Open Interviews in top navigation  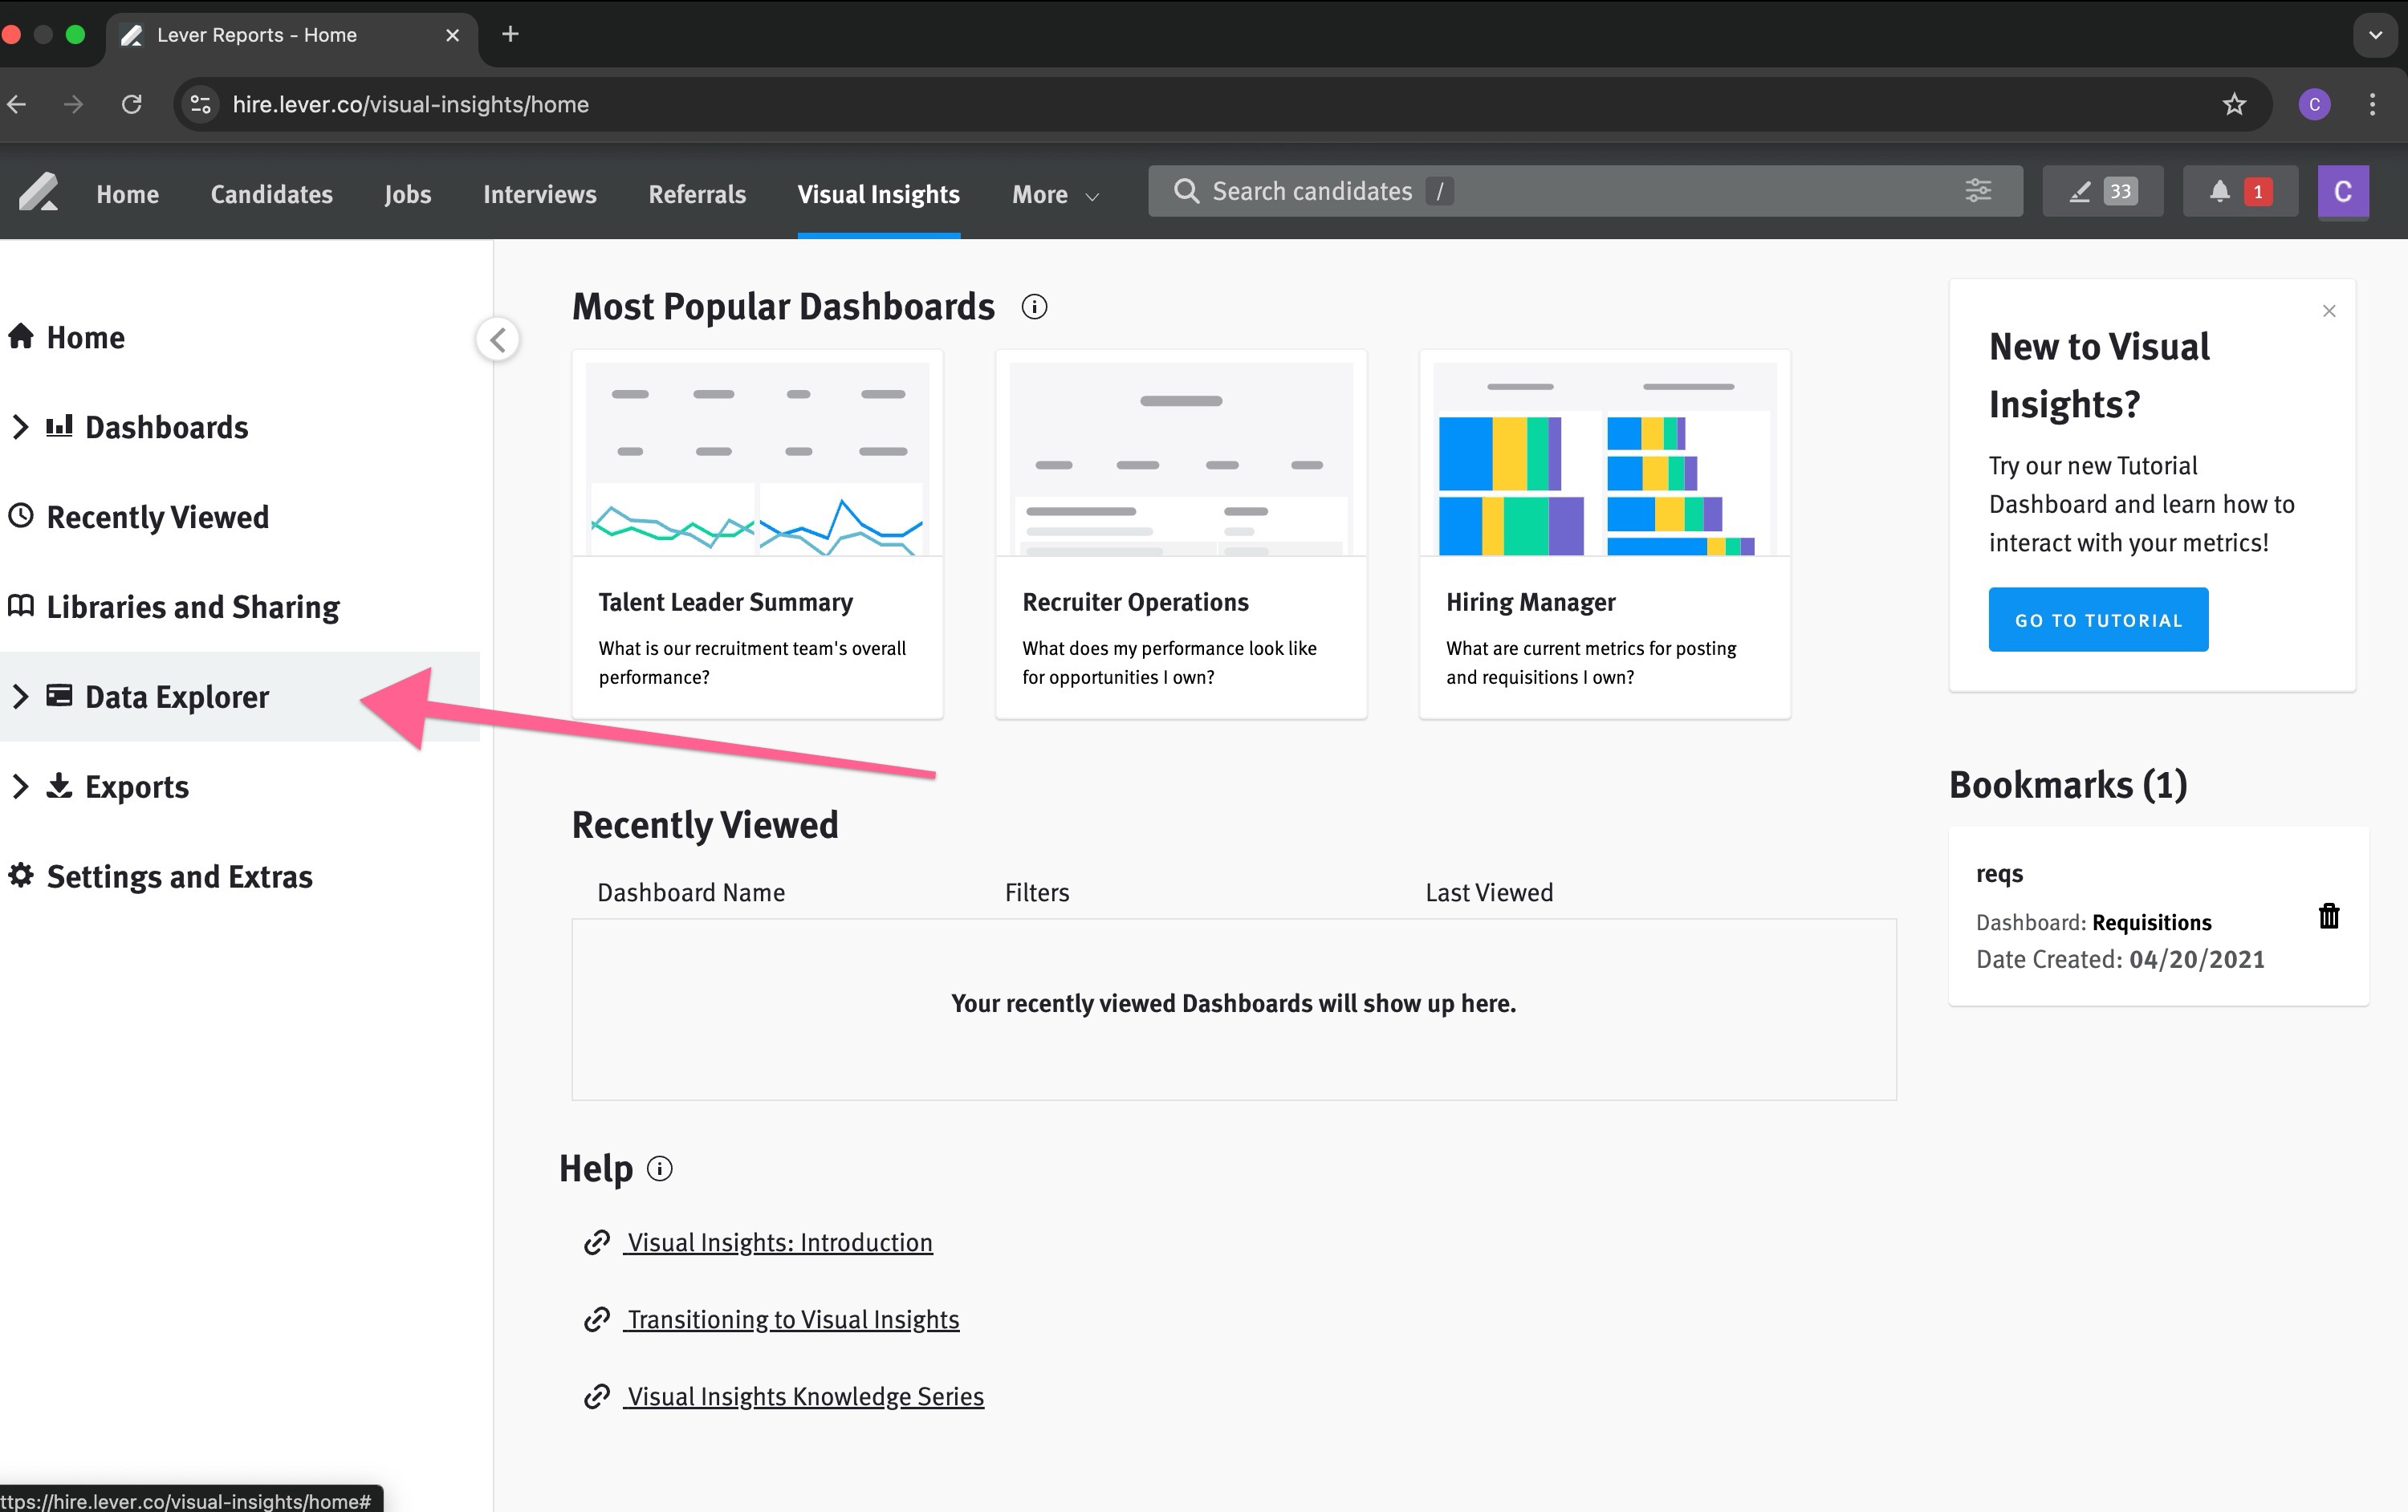539,194
